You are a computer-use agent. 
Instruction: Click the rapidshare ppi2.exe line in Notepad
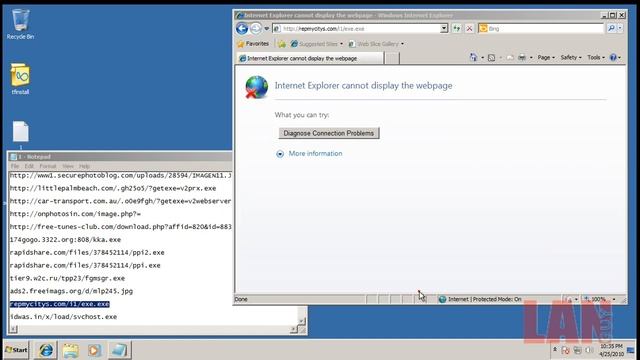click(87, 253)
